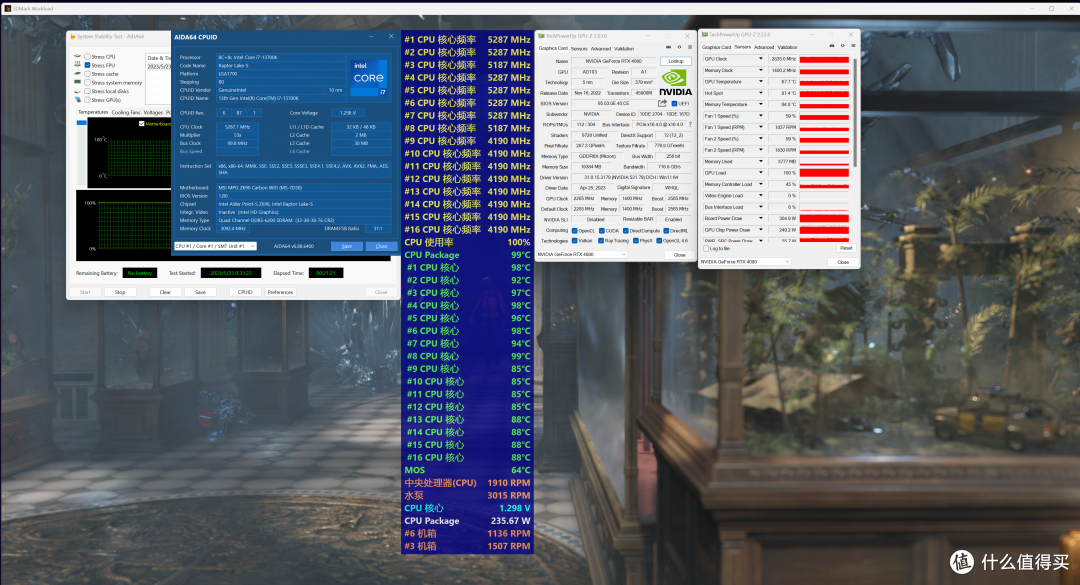The height and width of the screenshot is (585, 1080).
Task: Open Sensors tab in left GPU-Z window
Action: pyautogui.click(x=579, y=49)
